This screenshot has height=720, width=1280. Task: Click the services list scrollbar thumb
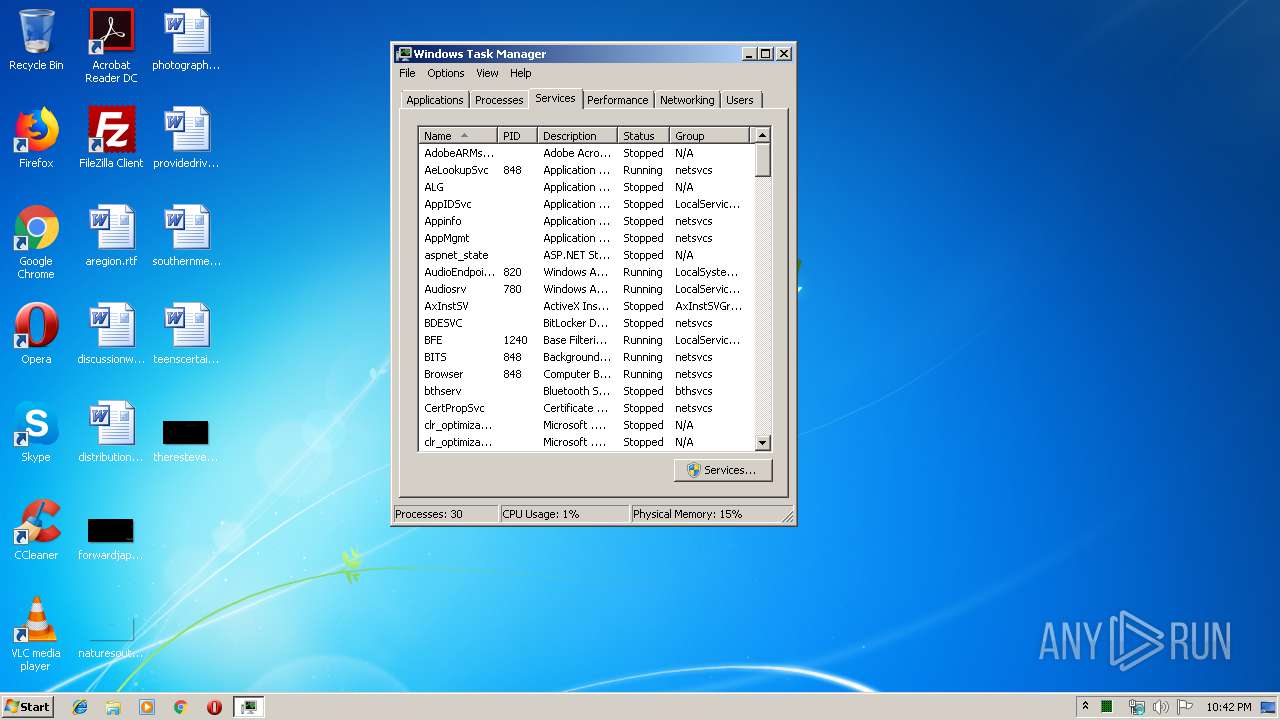pyautogui.click(x=762, y=161)
